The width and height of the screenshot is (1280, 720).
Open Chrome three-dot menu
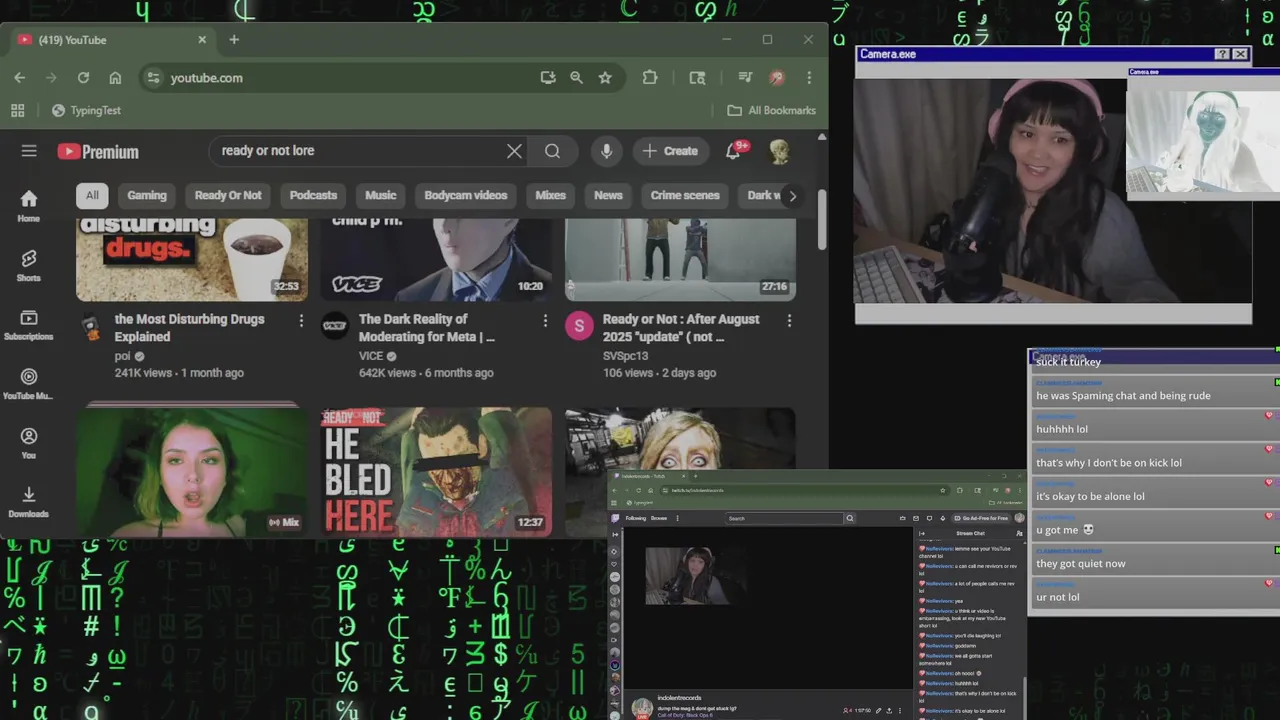coord(809,77)
